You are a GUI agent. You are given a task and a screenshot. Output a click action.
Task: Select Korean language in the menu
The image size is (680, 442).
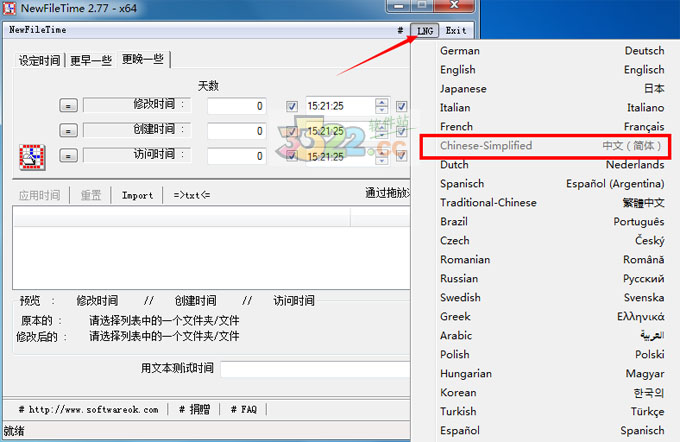pos(552,393)
